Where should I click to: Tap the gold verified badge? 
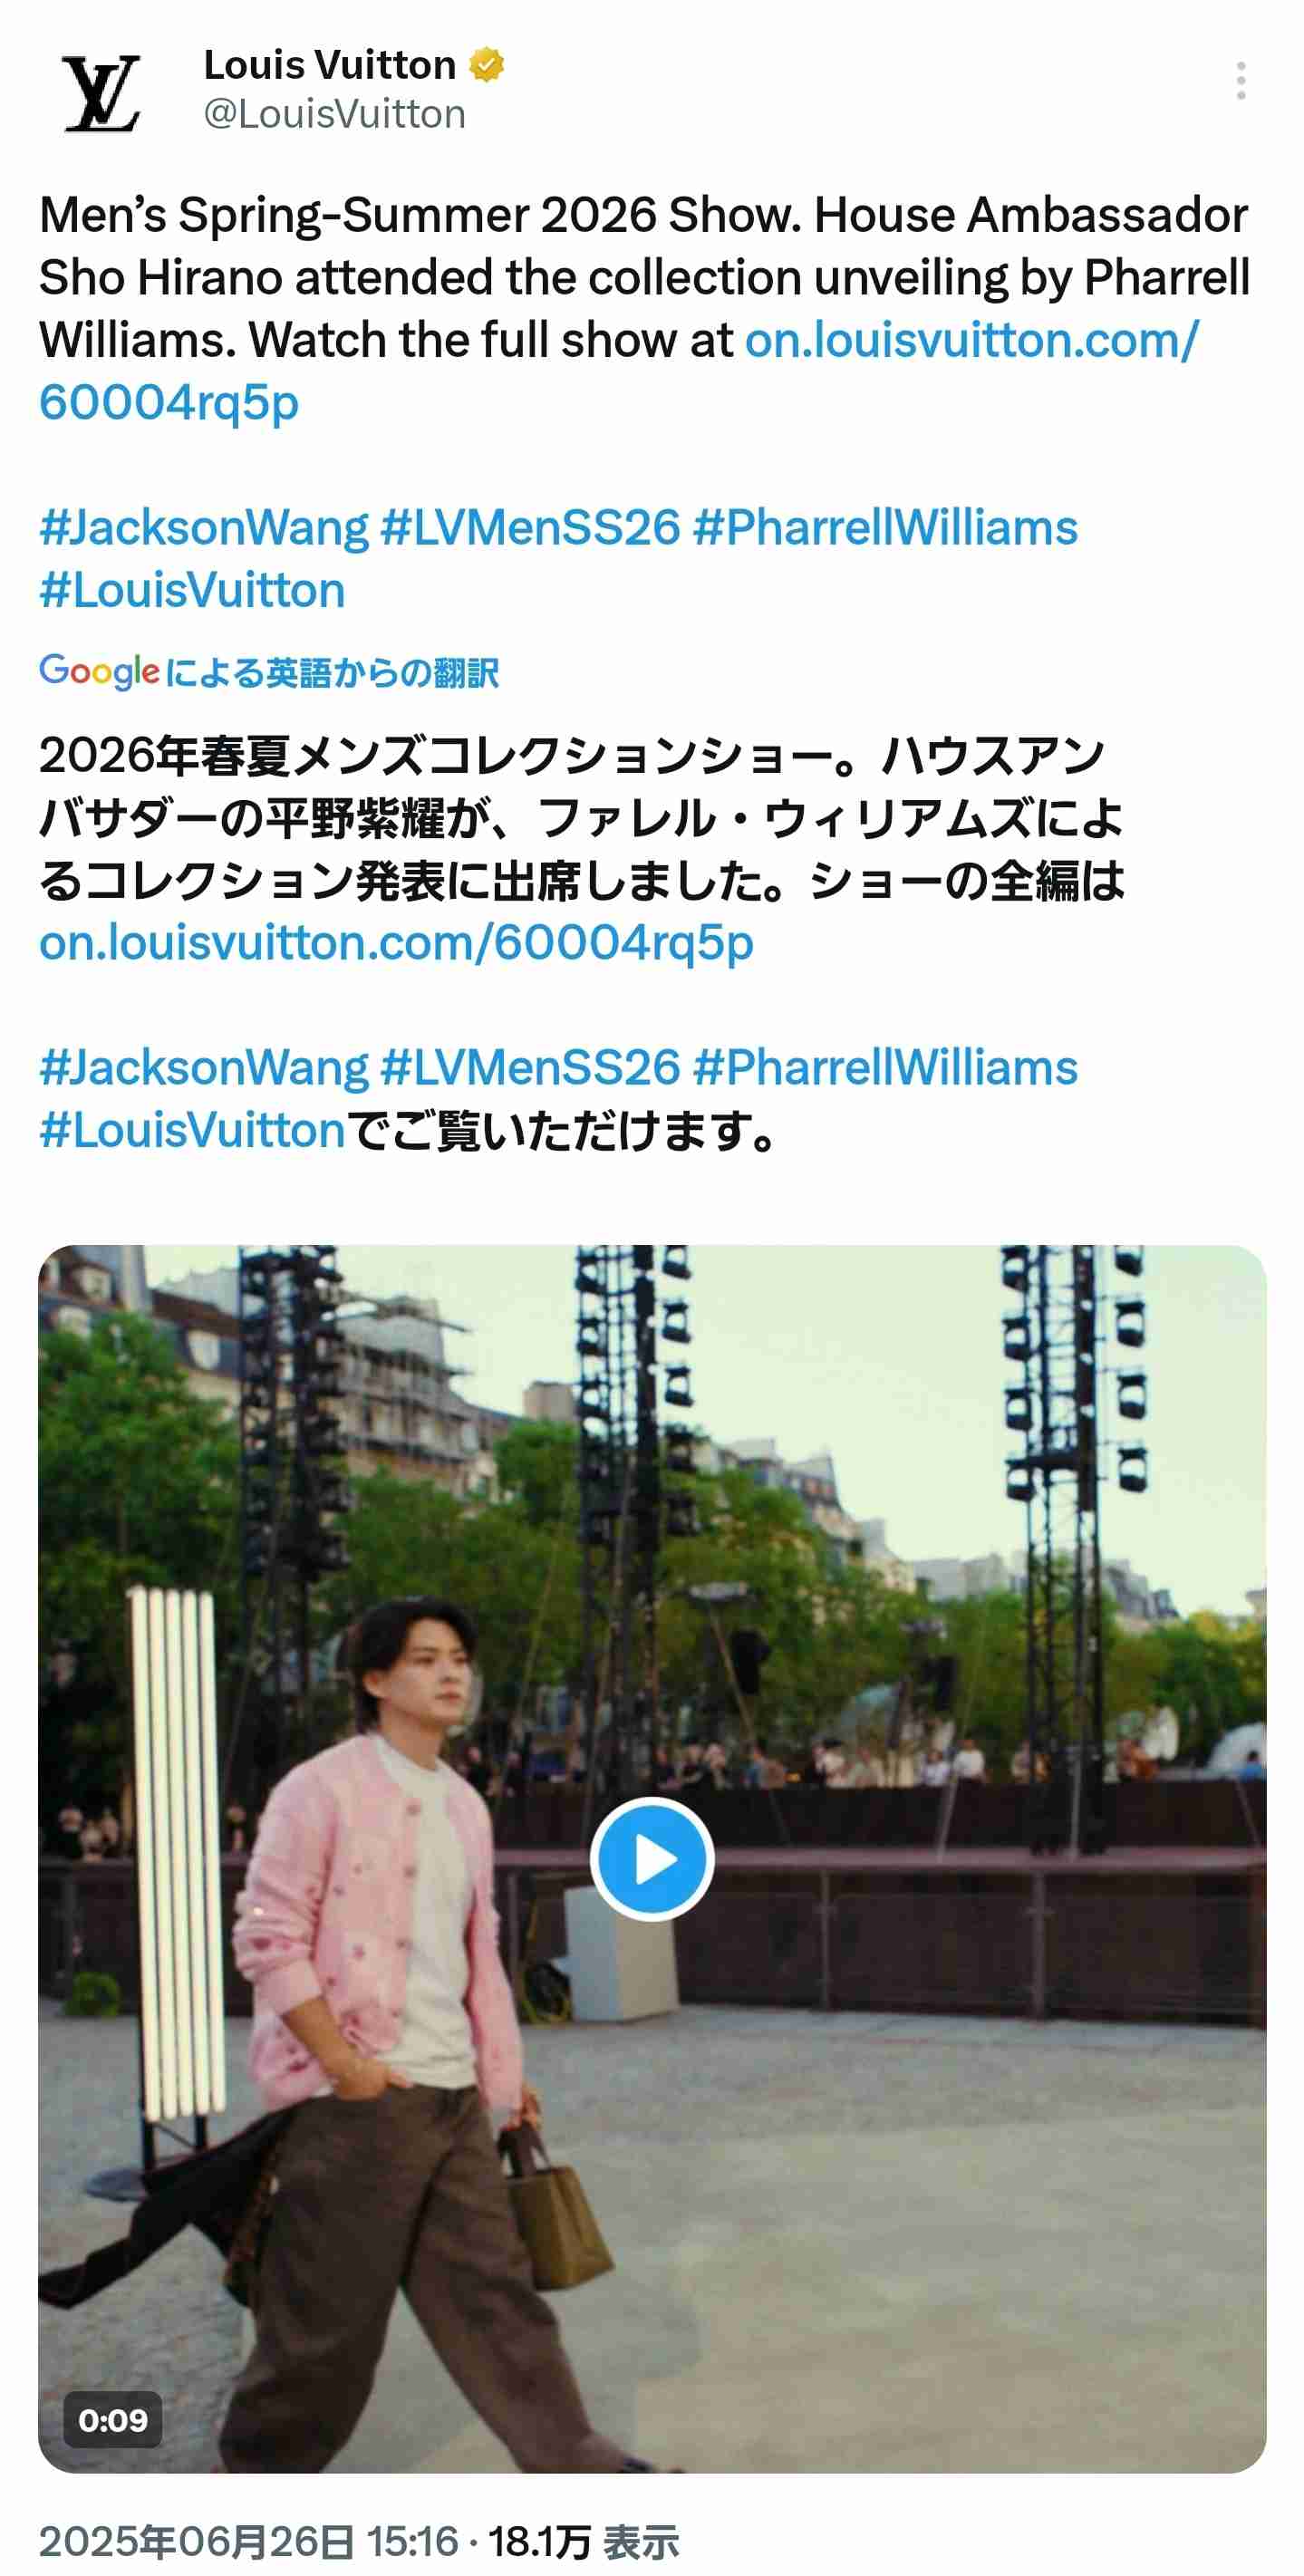487,65
